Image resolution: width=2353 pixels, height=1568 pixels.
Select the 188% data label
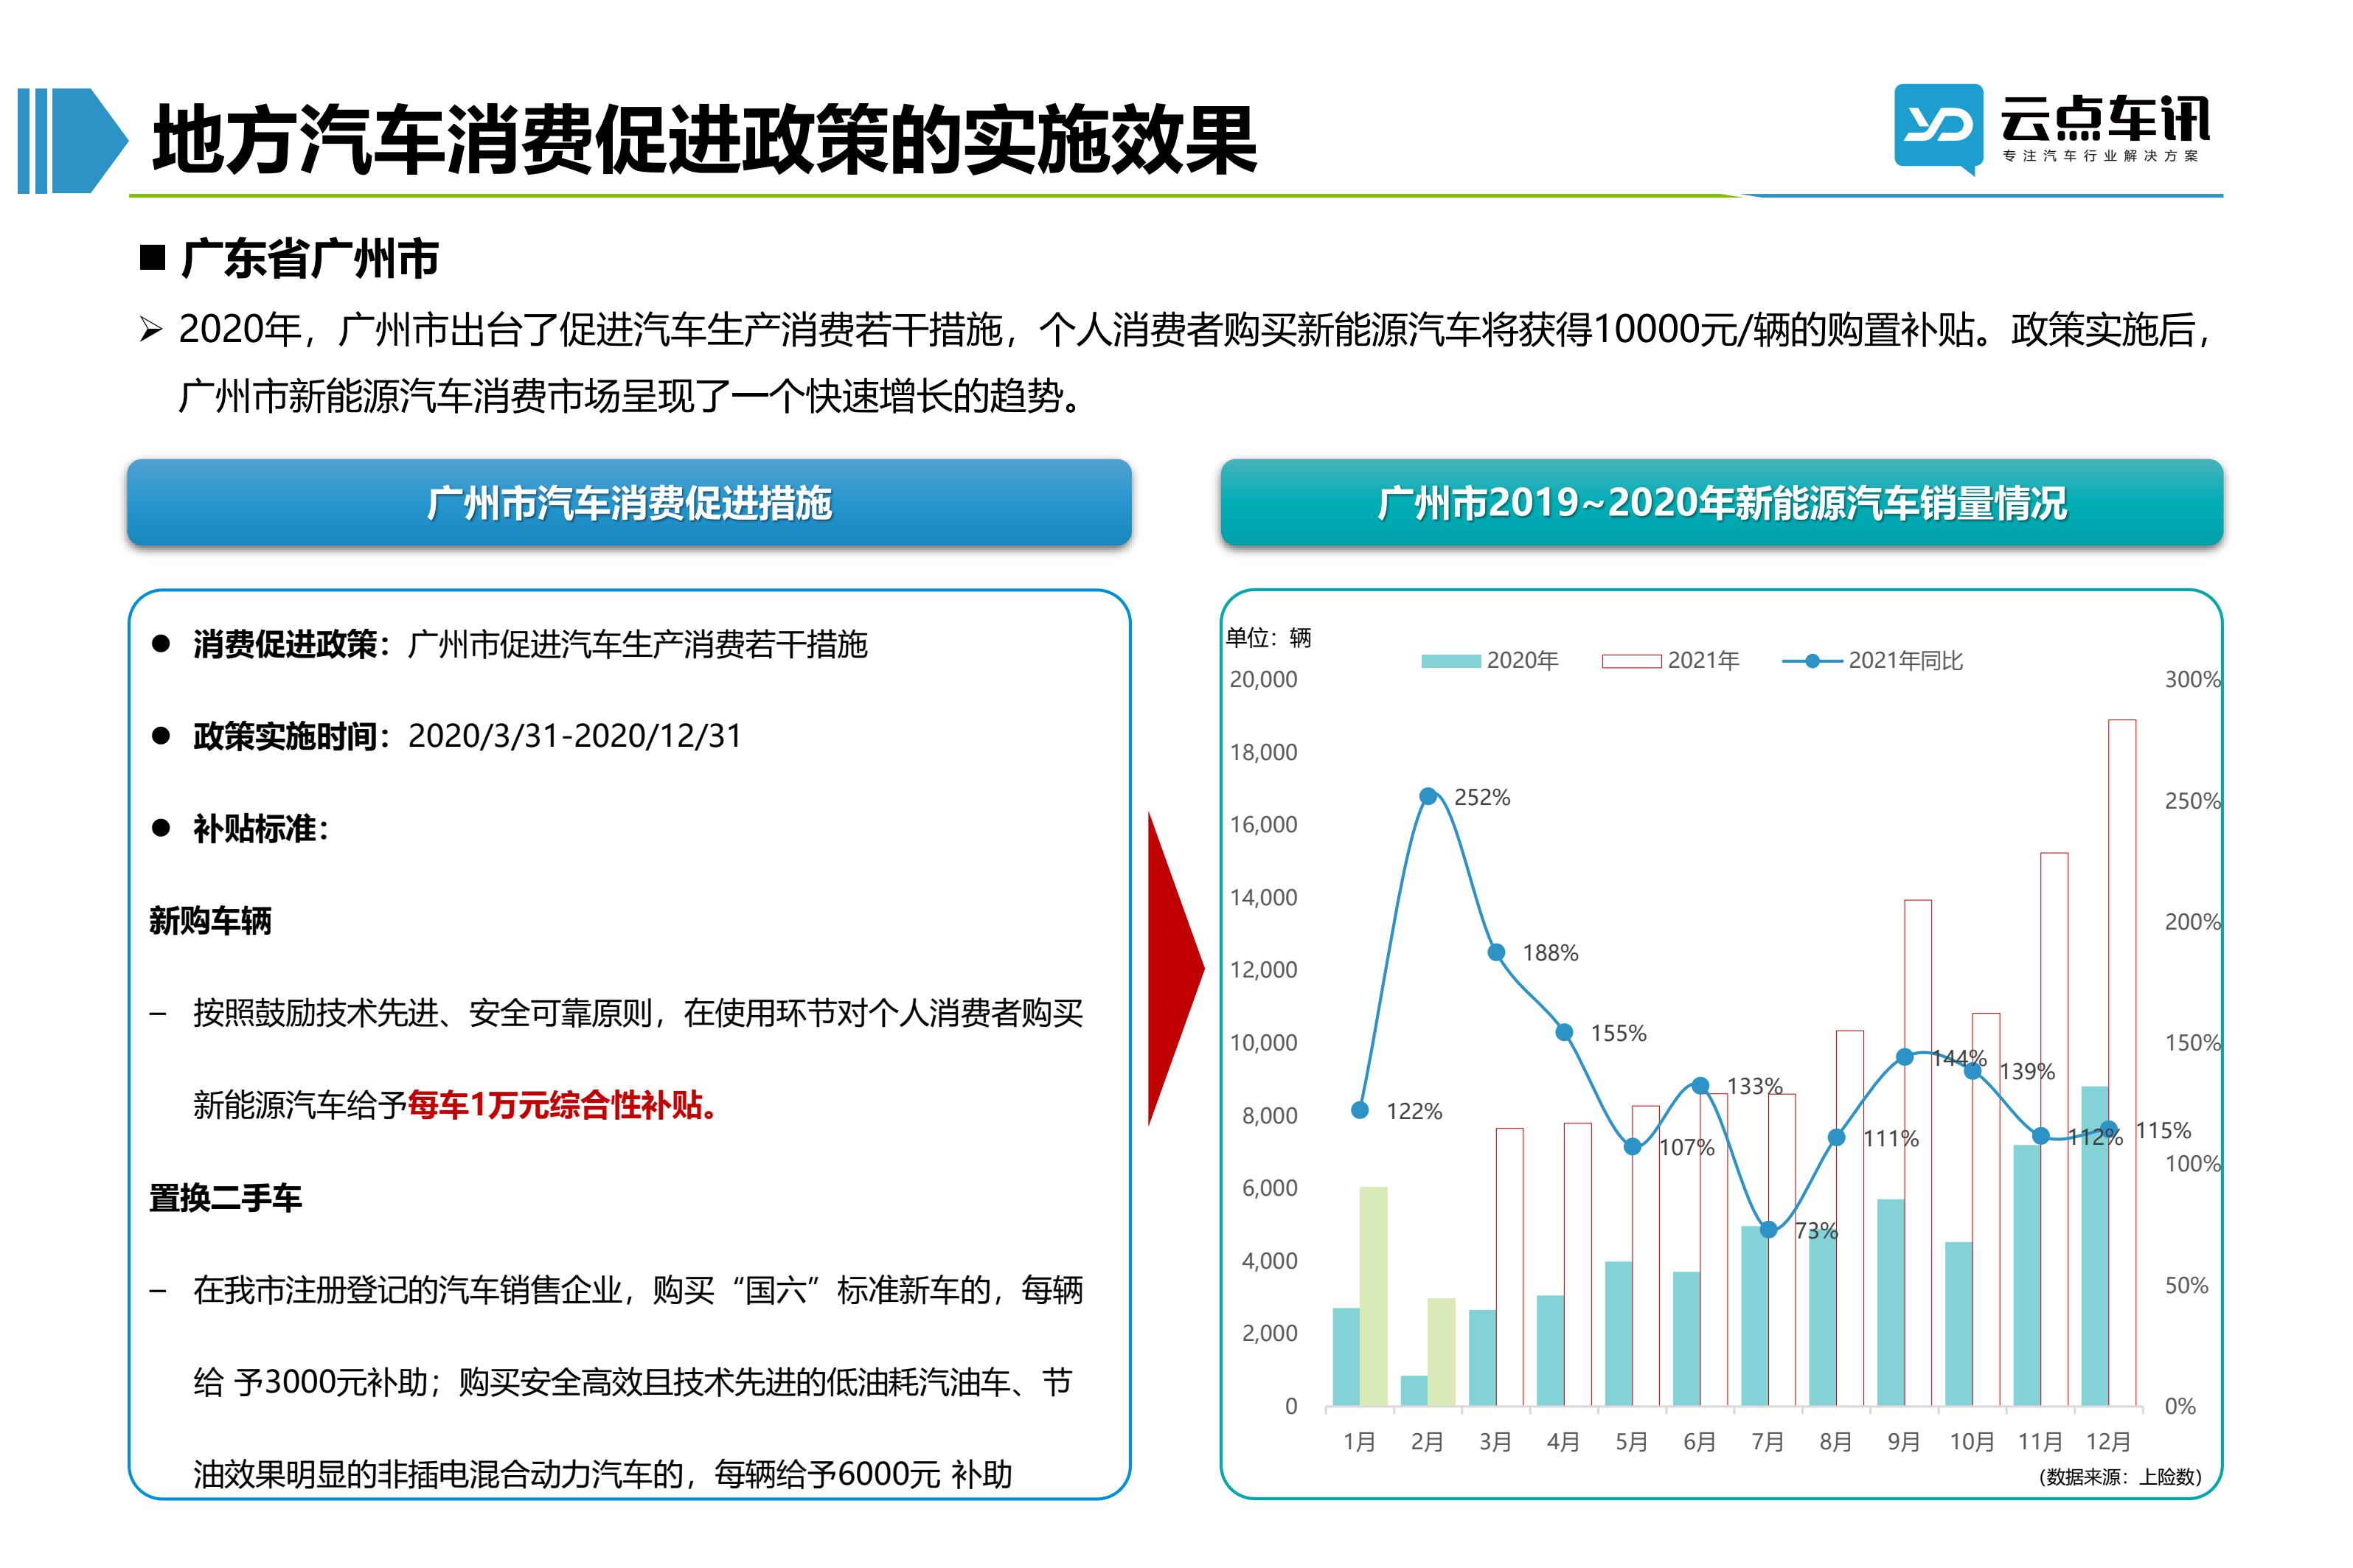tap(1550, 953)
